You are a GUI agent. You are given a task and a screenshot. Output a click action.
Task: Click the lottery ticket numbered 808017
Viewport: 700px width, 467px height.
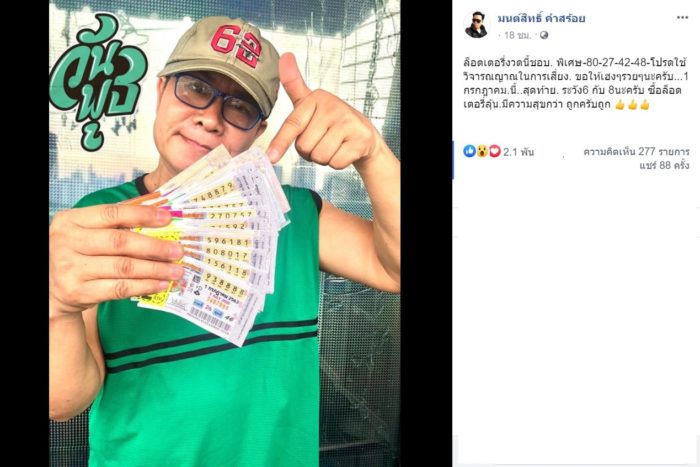(228, 255)
